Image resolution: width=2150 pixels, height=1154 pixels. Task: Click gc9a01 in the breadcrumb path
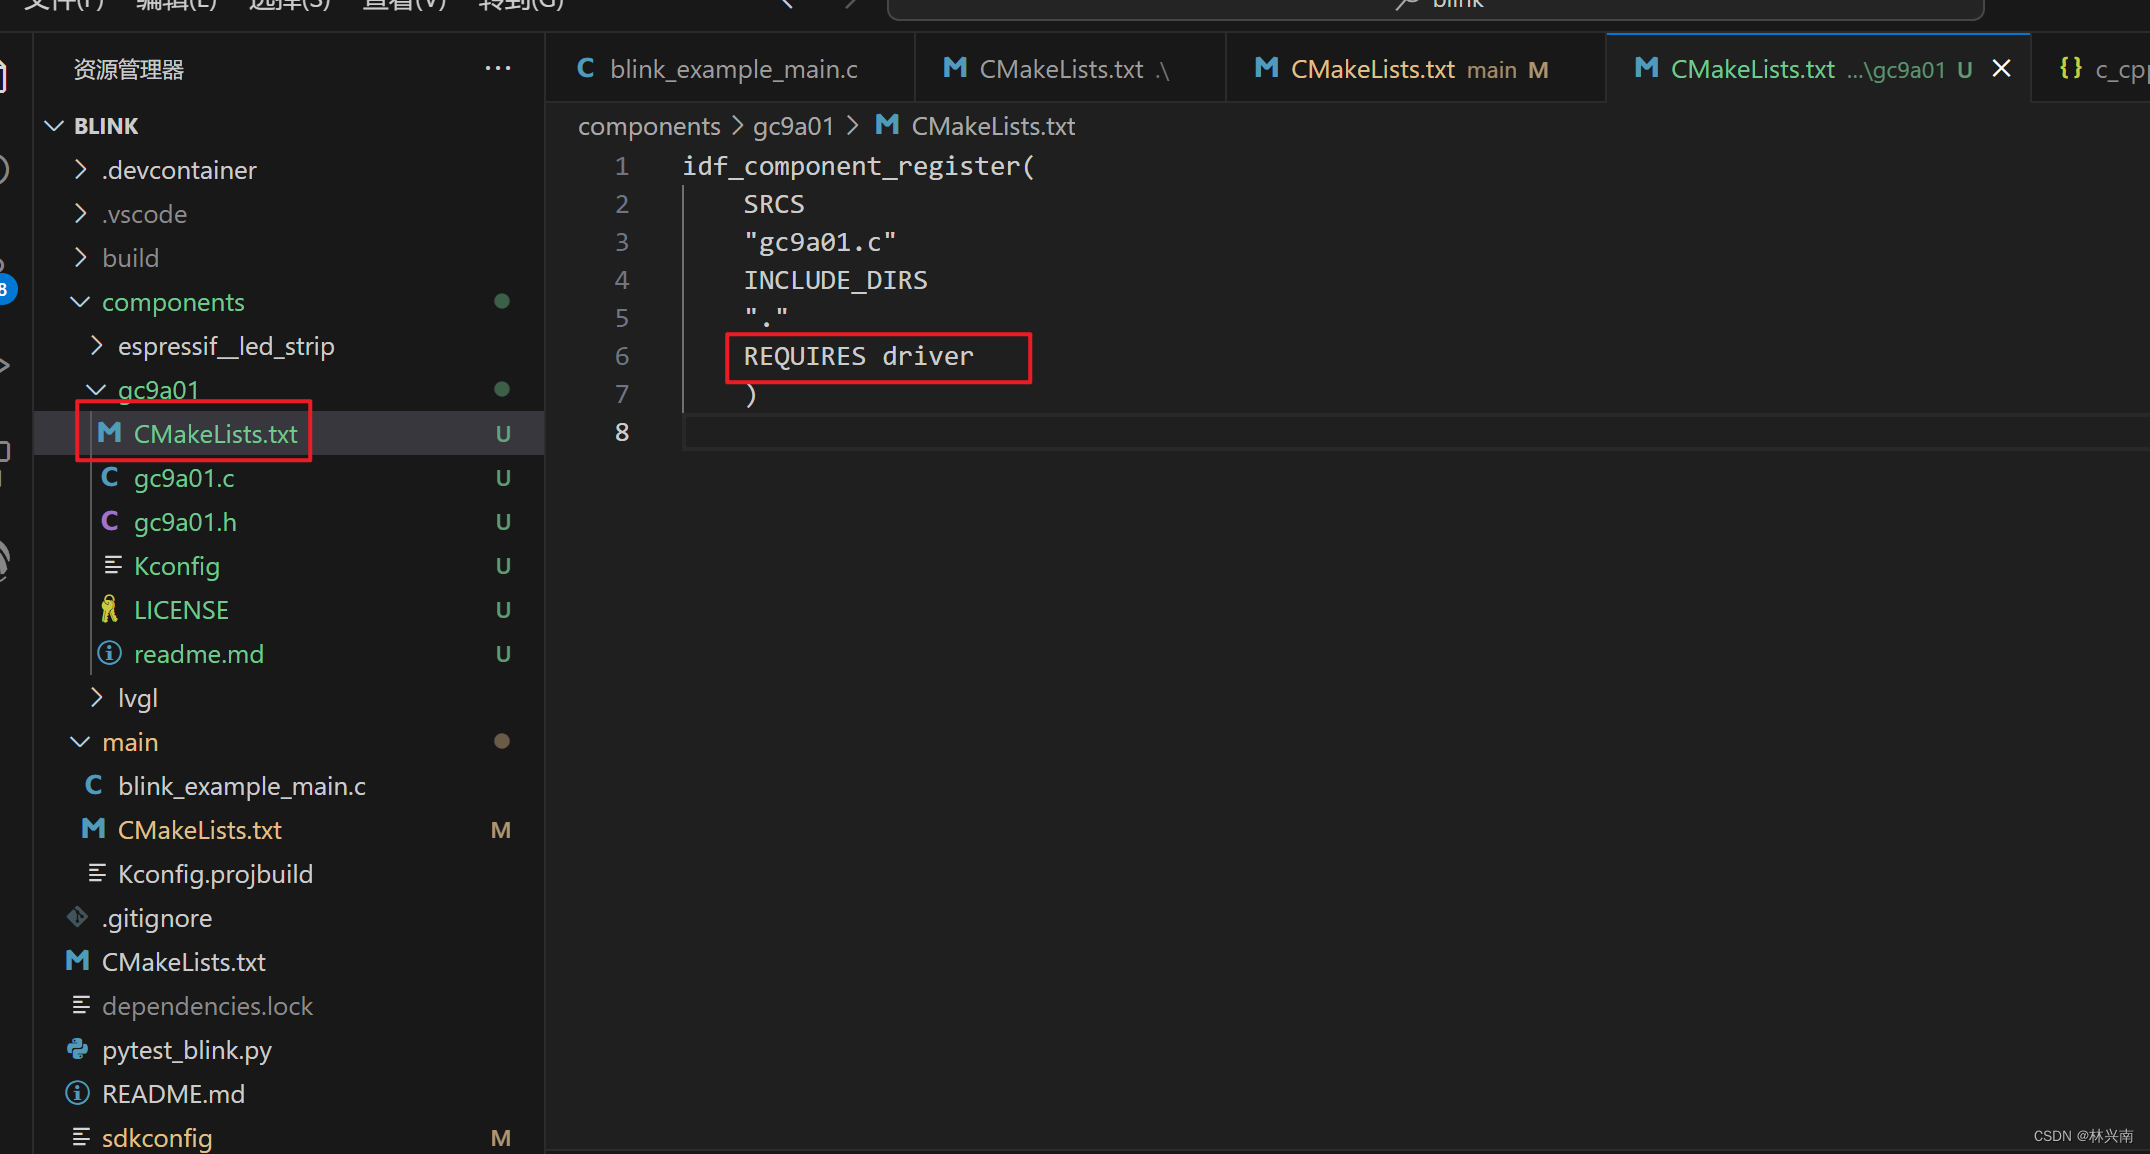793,126
